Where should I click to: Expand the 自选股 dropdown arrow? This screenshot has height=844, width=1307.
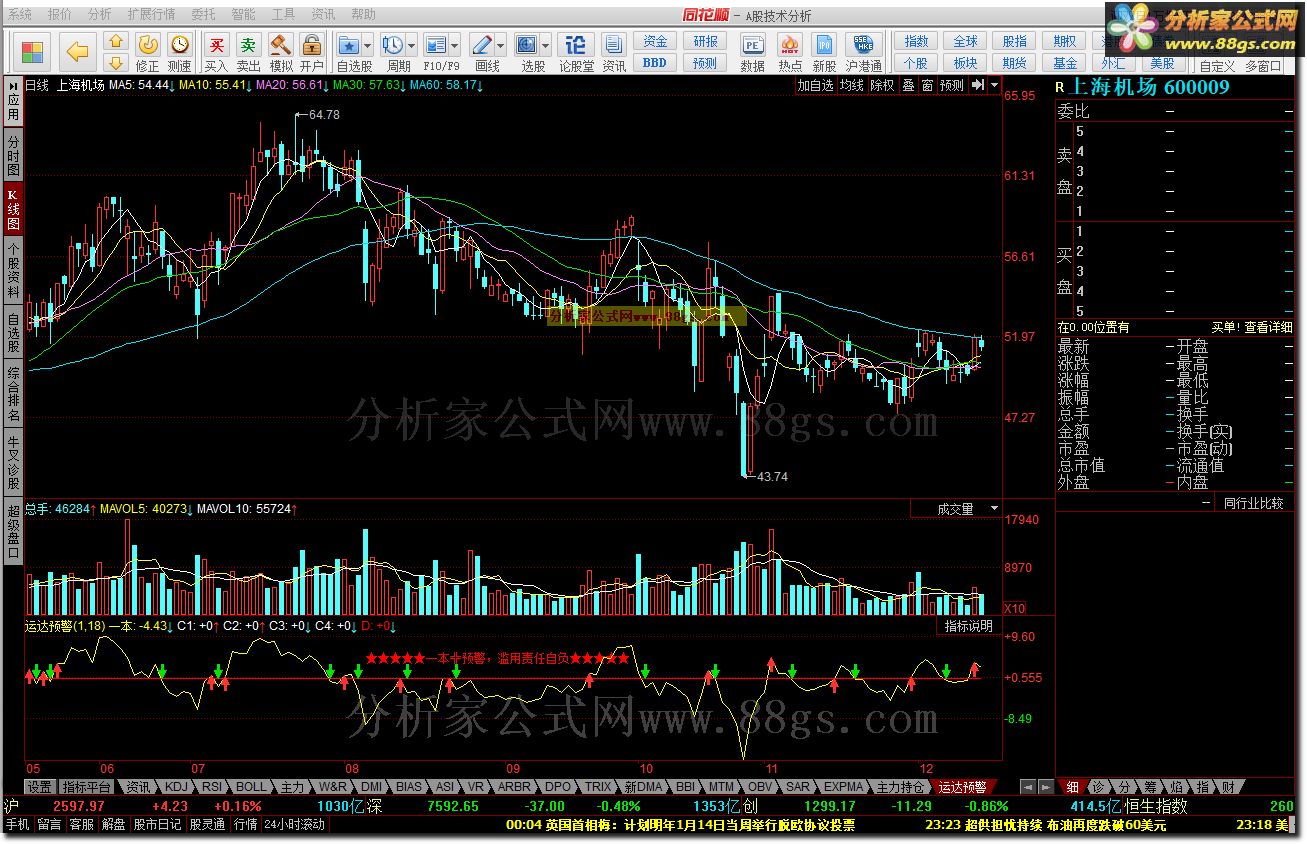(368, 45)
